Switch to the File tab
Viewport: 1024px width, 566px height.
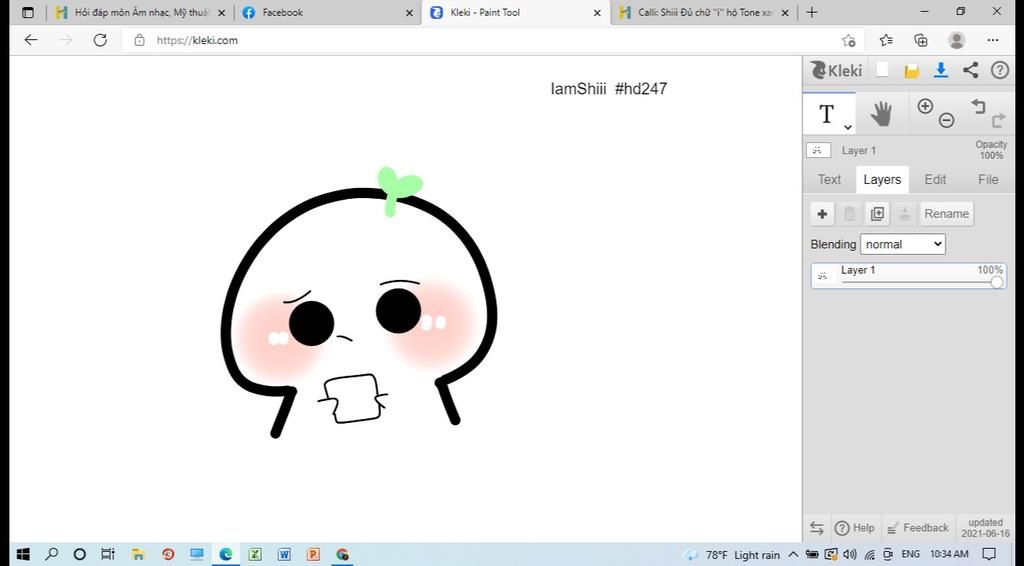[x=987, y=180]
